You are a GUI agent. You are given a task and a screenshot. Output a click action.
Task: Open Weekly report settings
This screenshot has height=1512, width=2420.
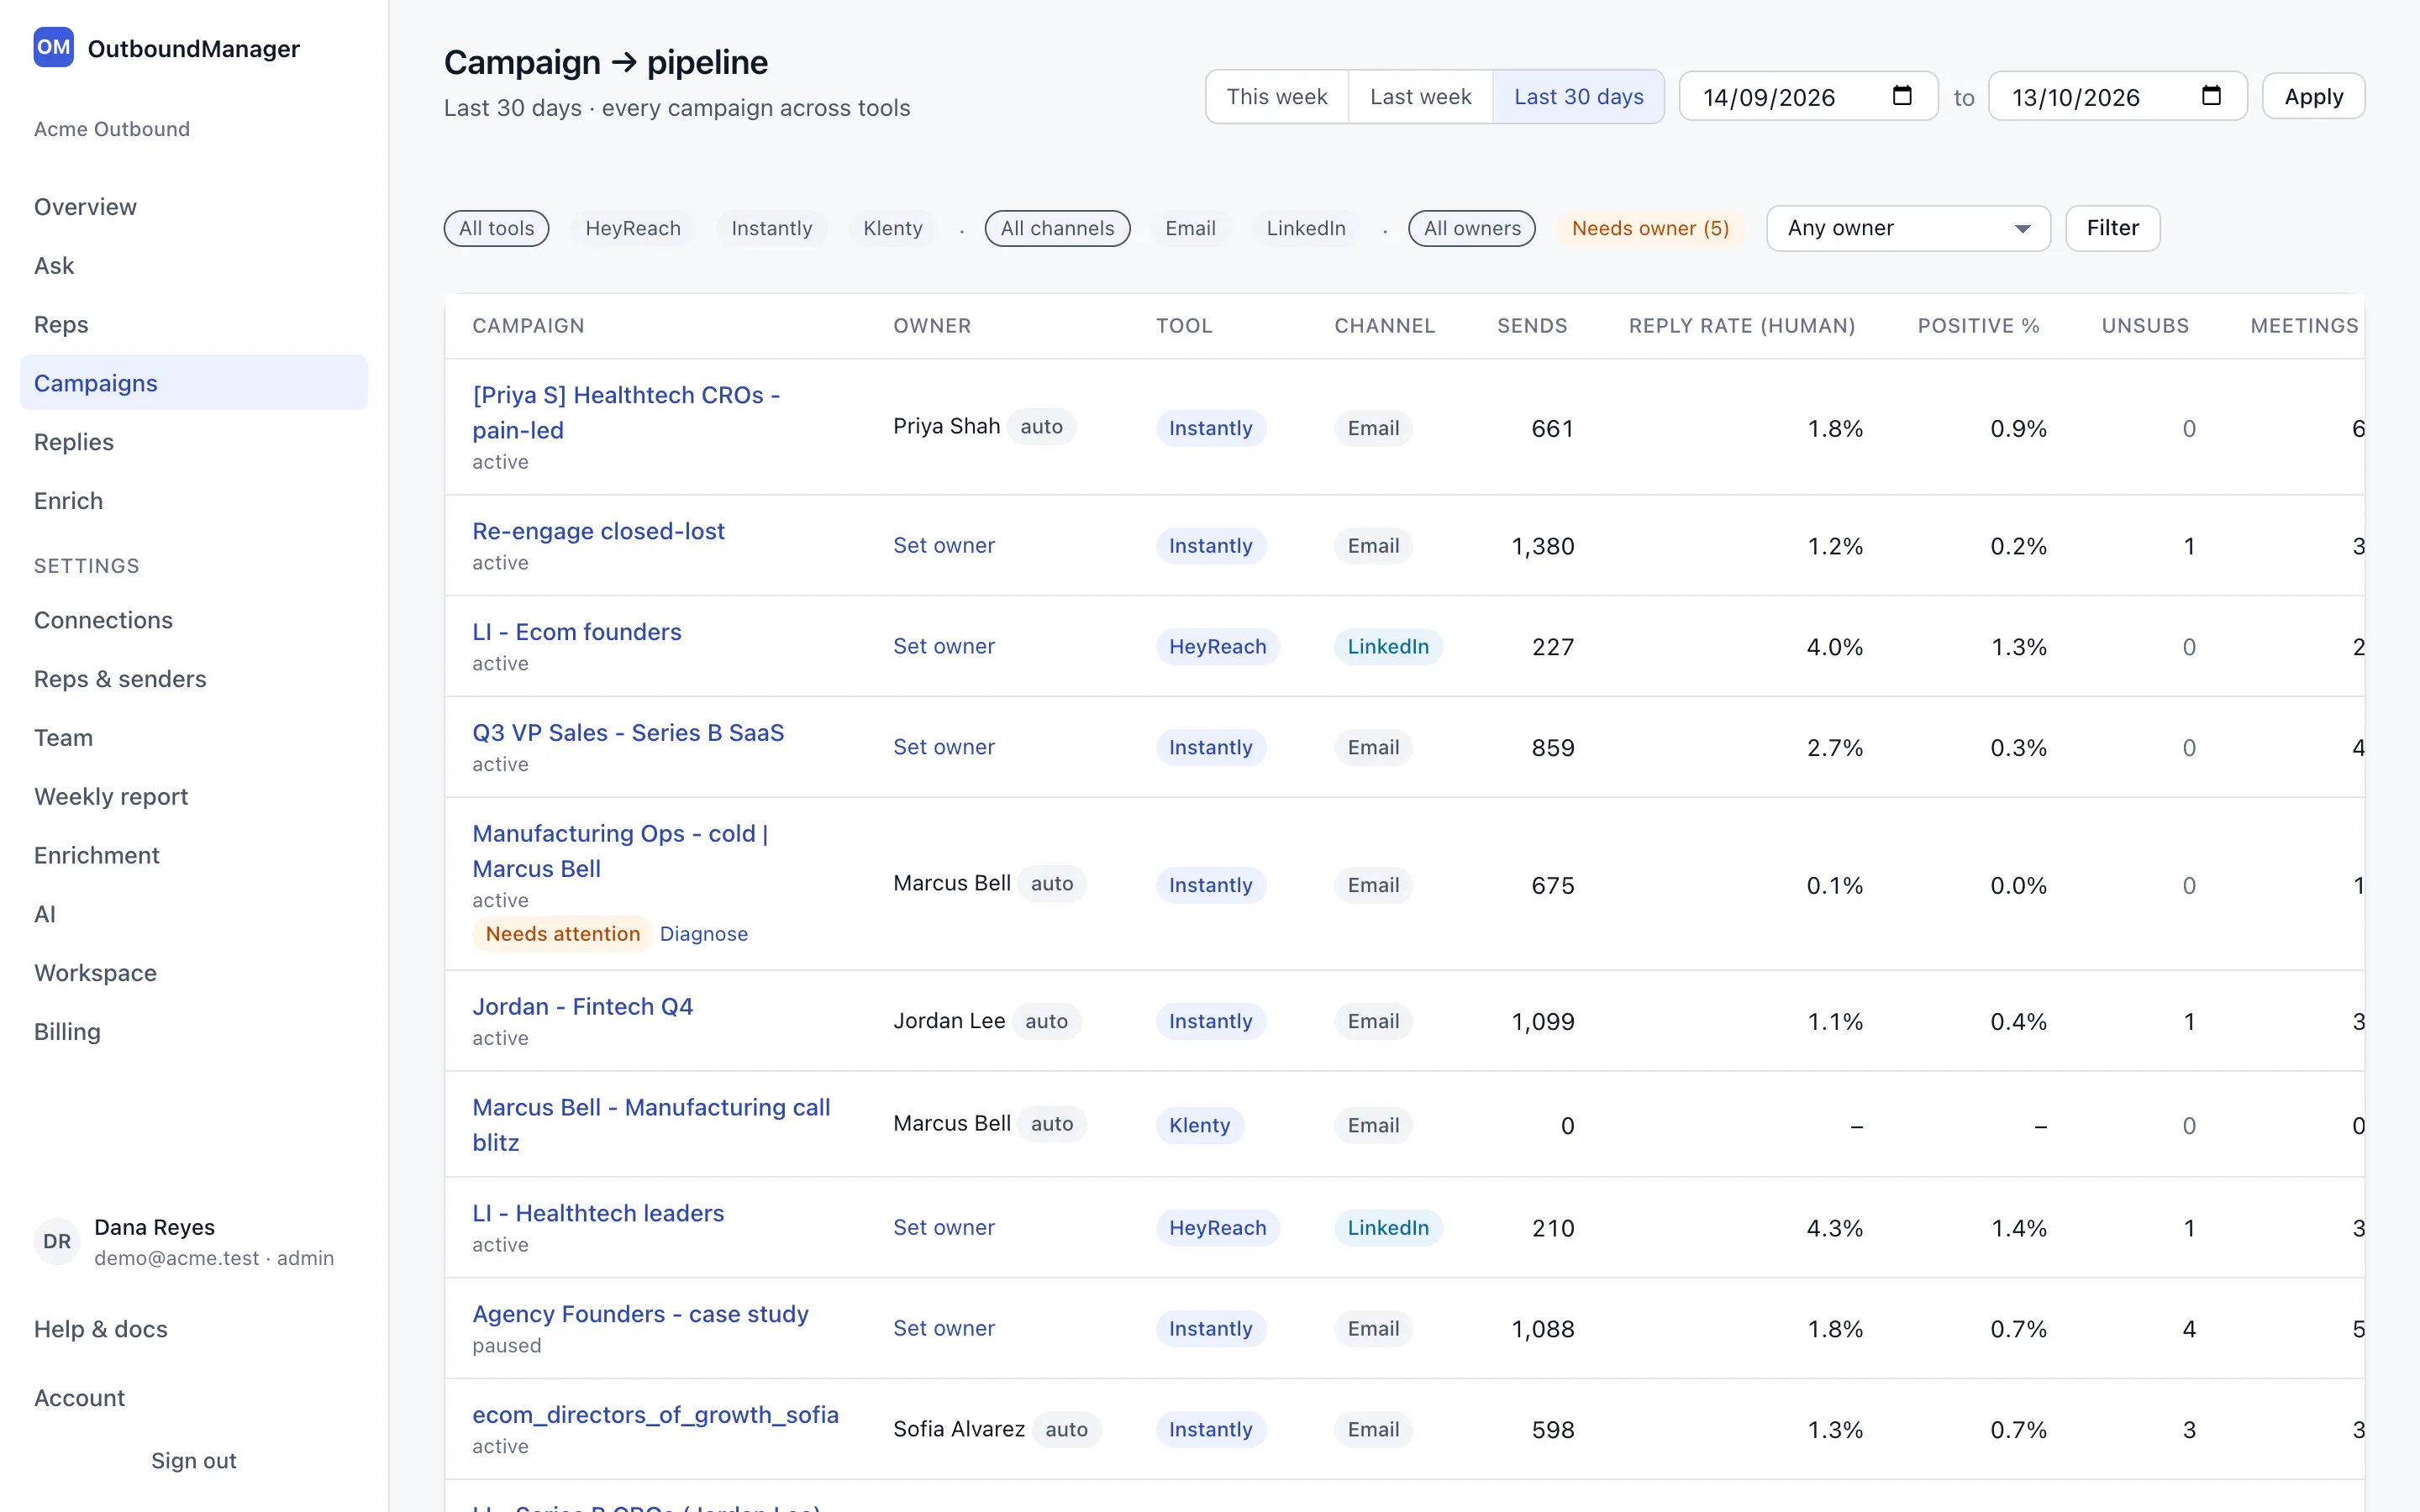click(194, 796)
